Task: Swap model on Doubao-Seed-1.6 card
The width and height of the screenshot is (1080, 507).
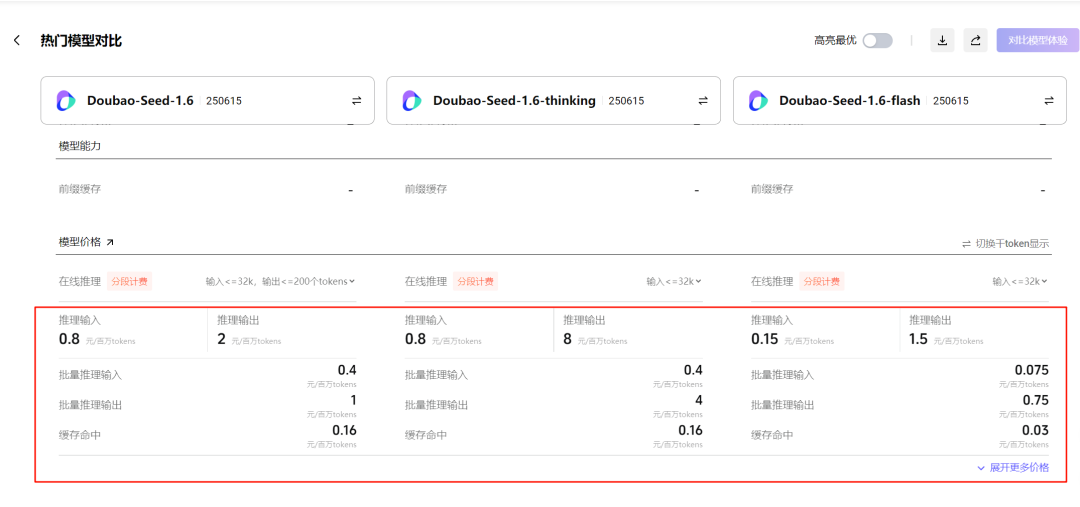Action: 356,101
